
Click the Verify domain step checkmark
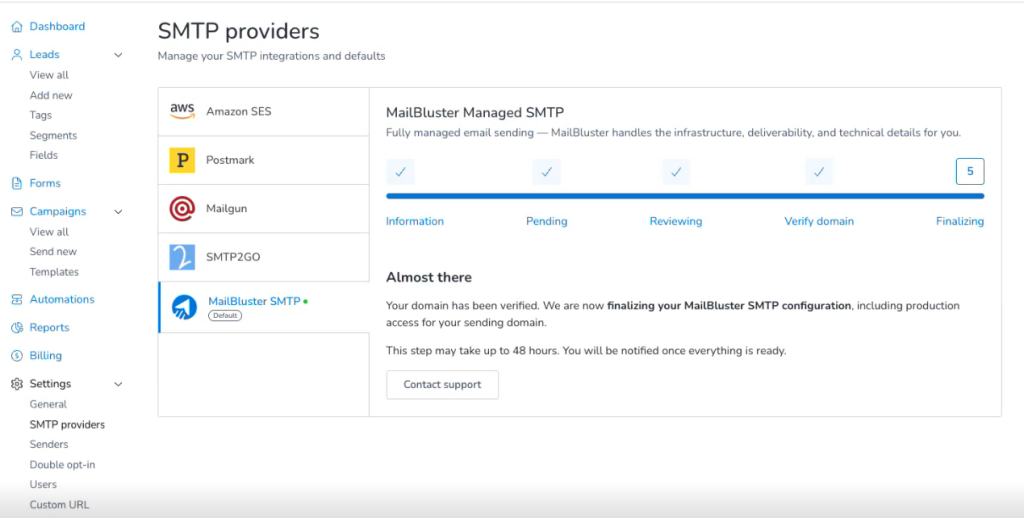819,172
